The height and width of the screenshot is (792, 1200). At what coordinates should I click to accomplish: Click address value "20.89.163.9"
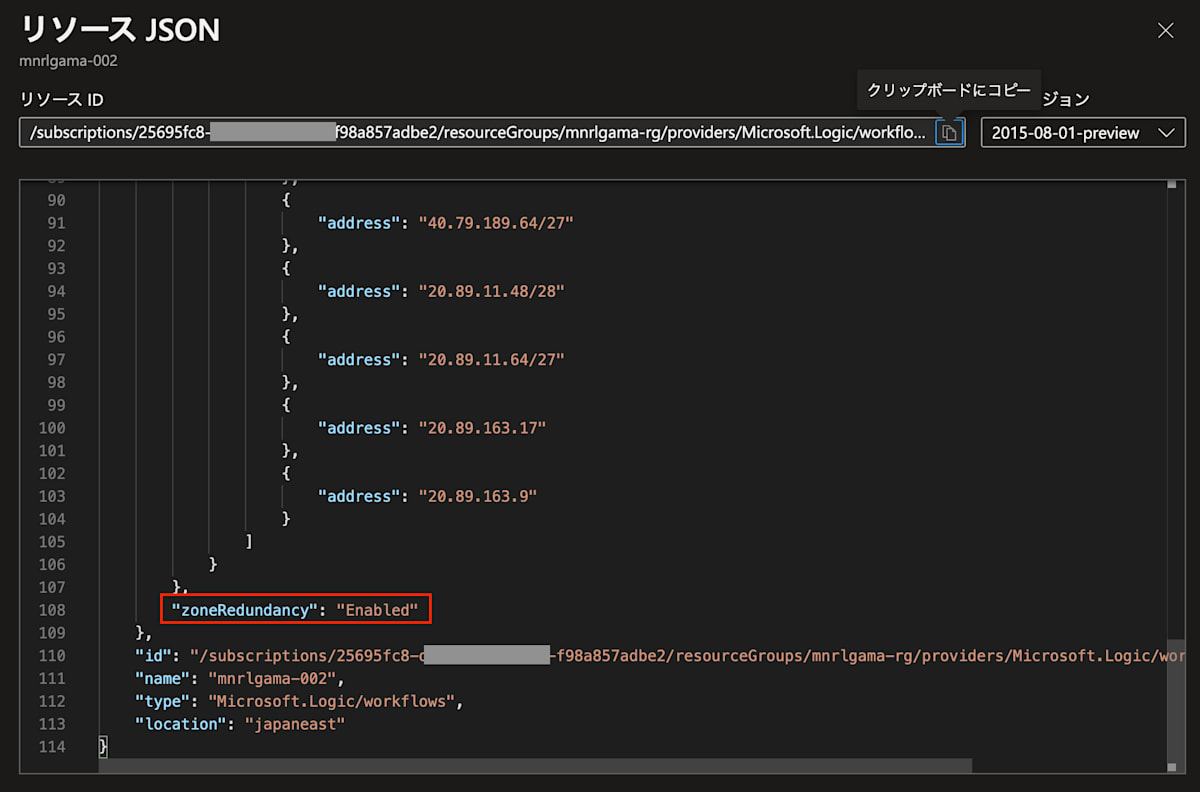(478, 496)
